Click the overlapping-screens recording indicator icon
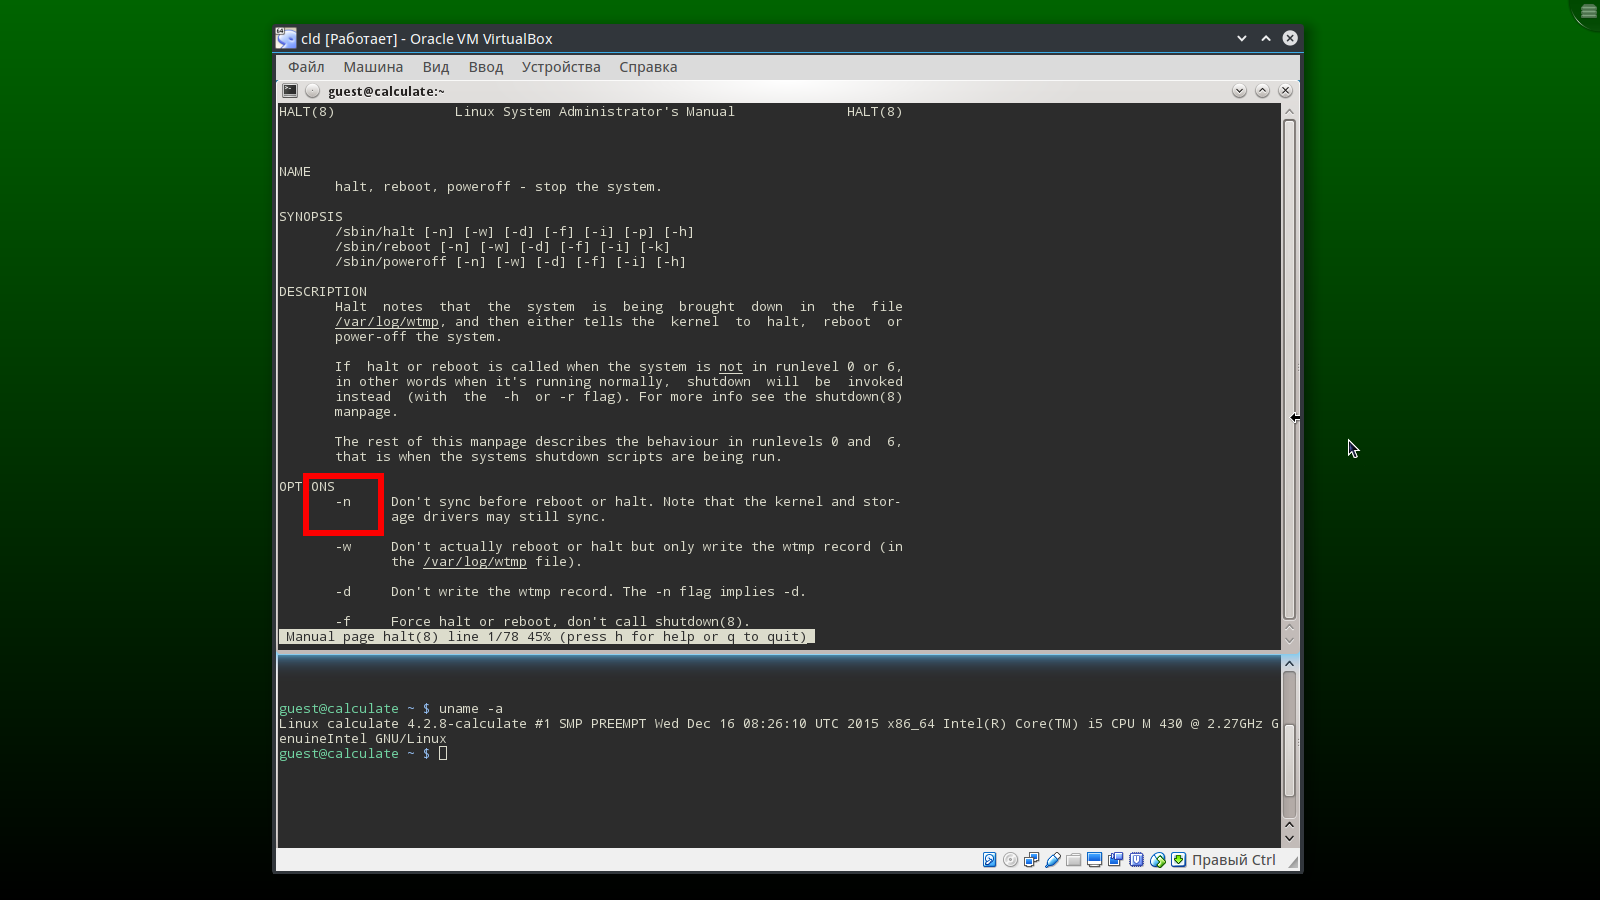The height and width of the screenshot is (900, 1600). click(1115, 860)
